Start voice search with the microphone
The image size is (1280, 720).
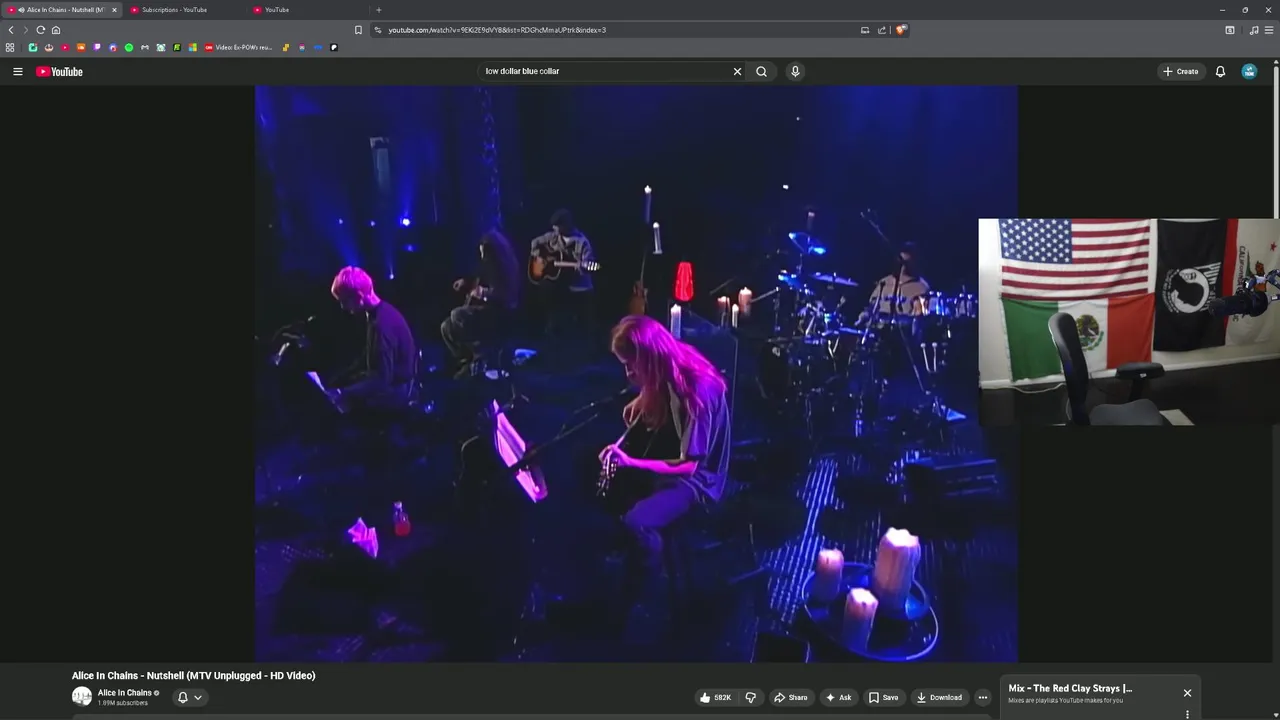tap(795, 71)
